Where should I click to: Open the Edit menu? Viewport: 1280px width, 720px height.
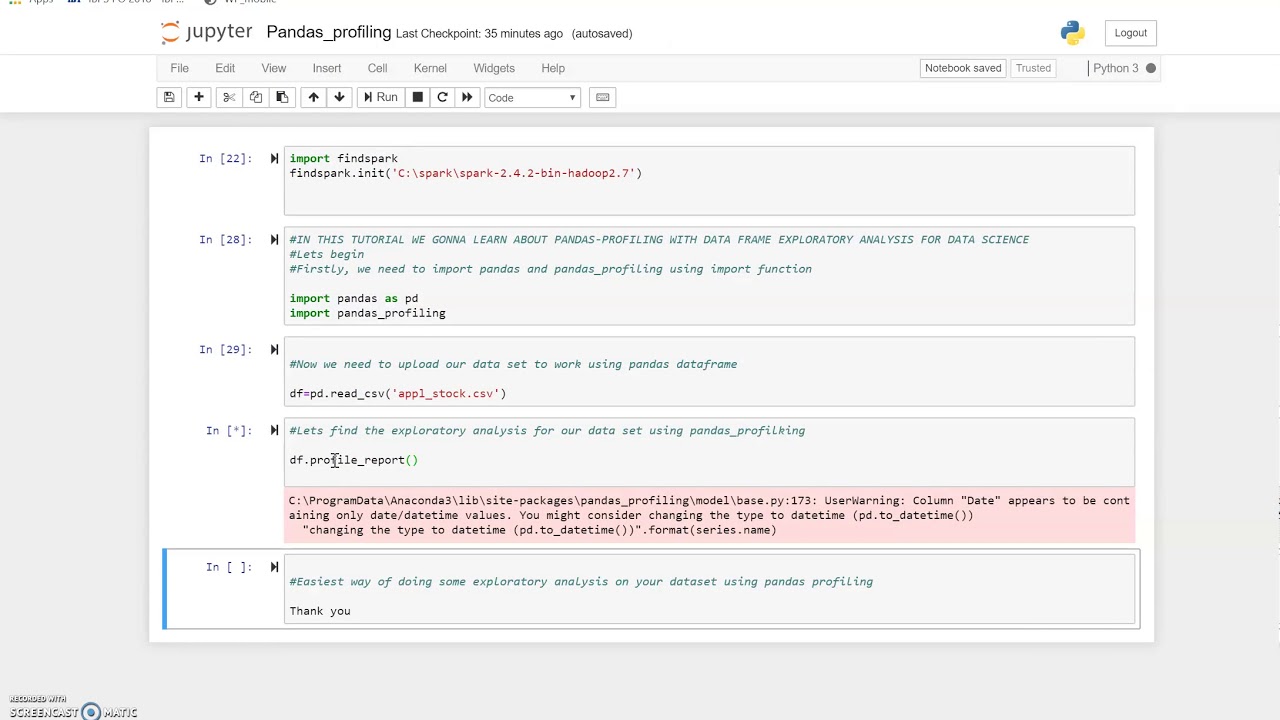coord(225,68)
